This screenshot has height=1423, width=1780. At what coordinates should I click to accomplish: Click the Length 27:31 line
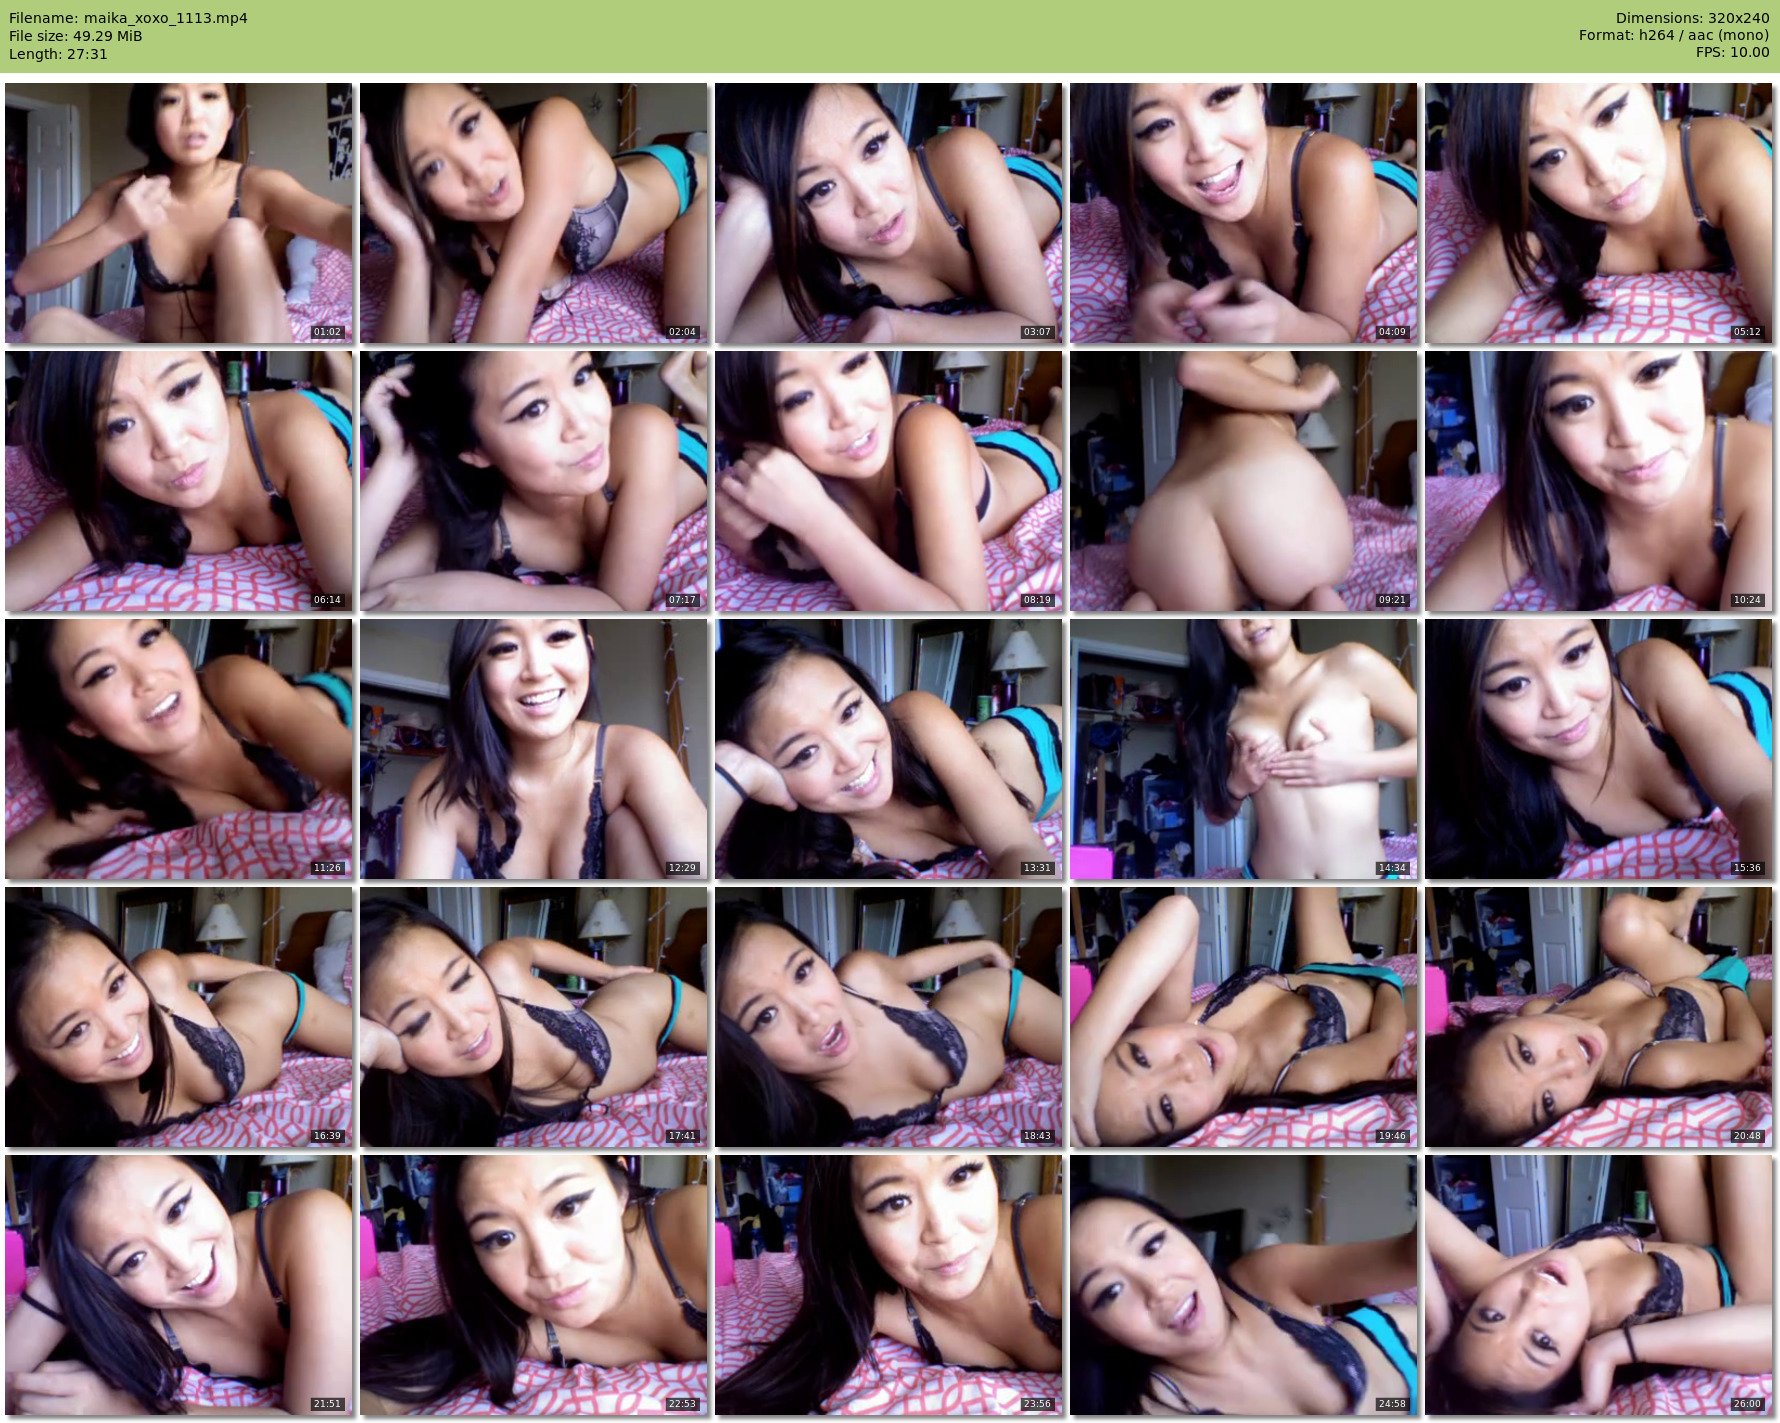58,54
